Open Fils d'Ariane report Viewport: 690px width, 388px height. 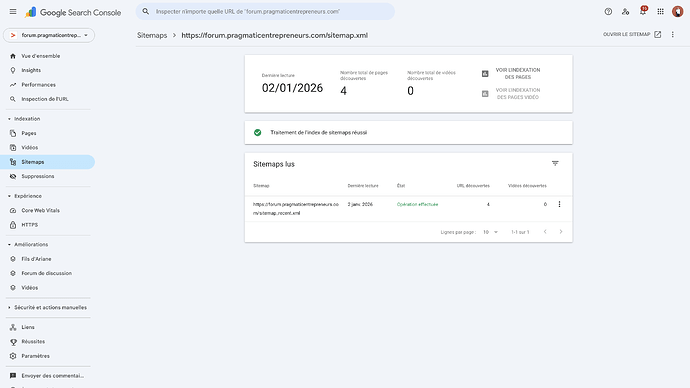(48, 259)
